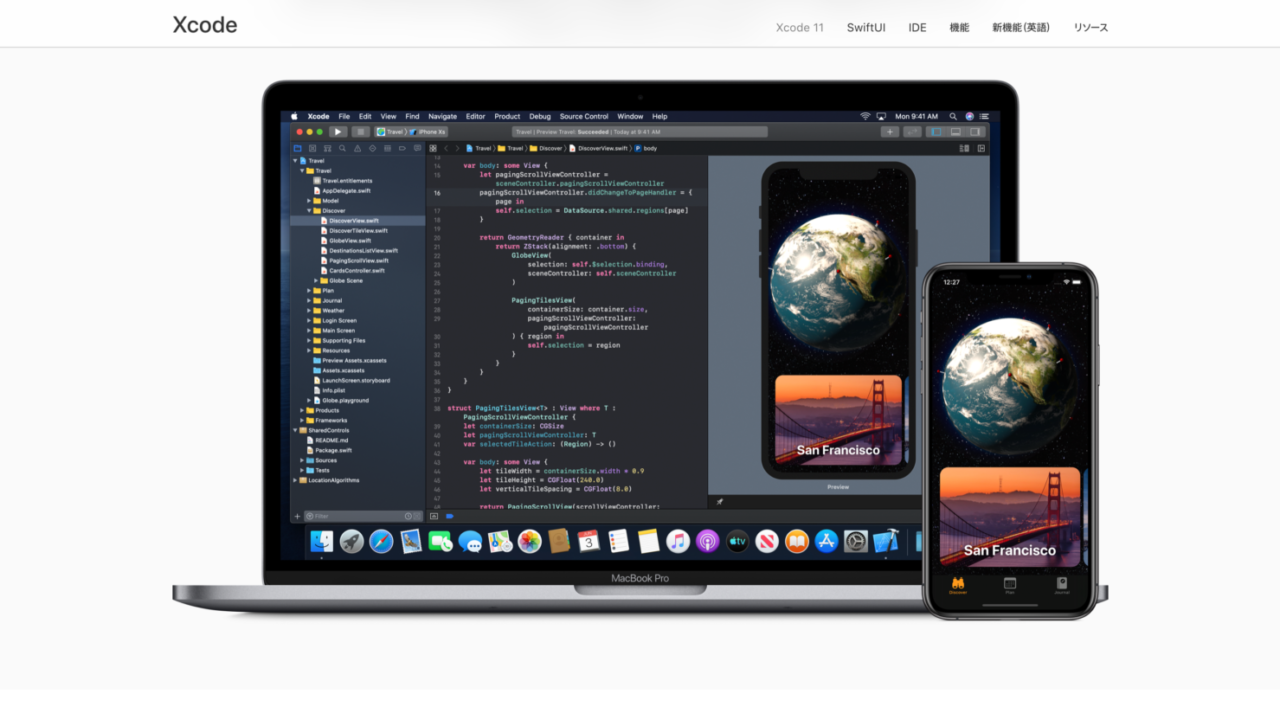Screen dimensions: 1280x720
Task: Click the Xcode Run (play) button
Action: (x=337, y=131)
